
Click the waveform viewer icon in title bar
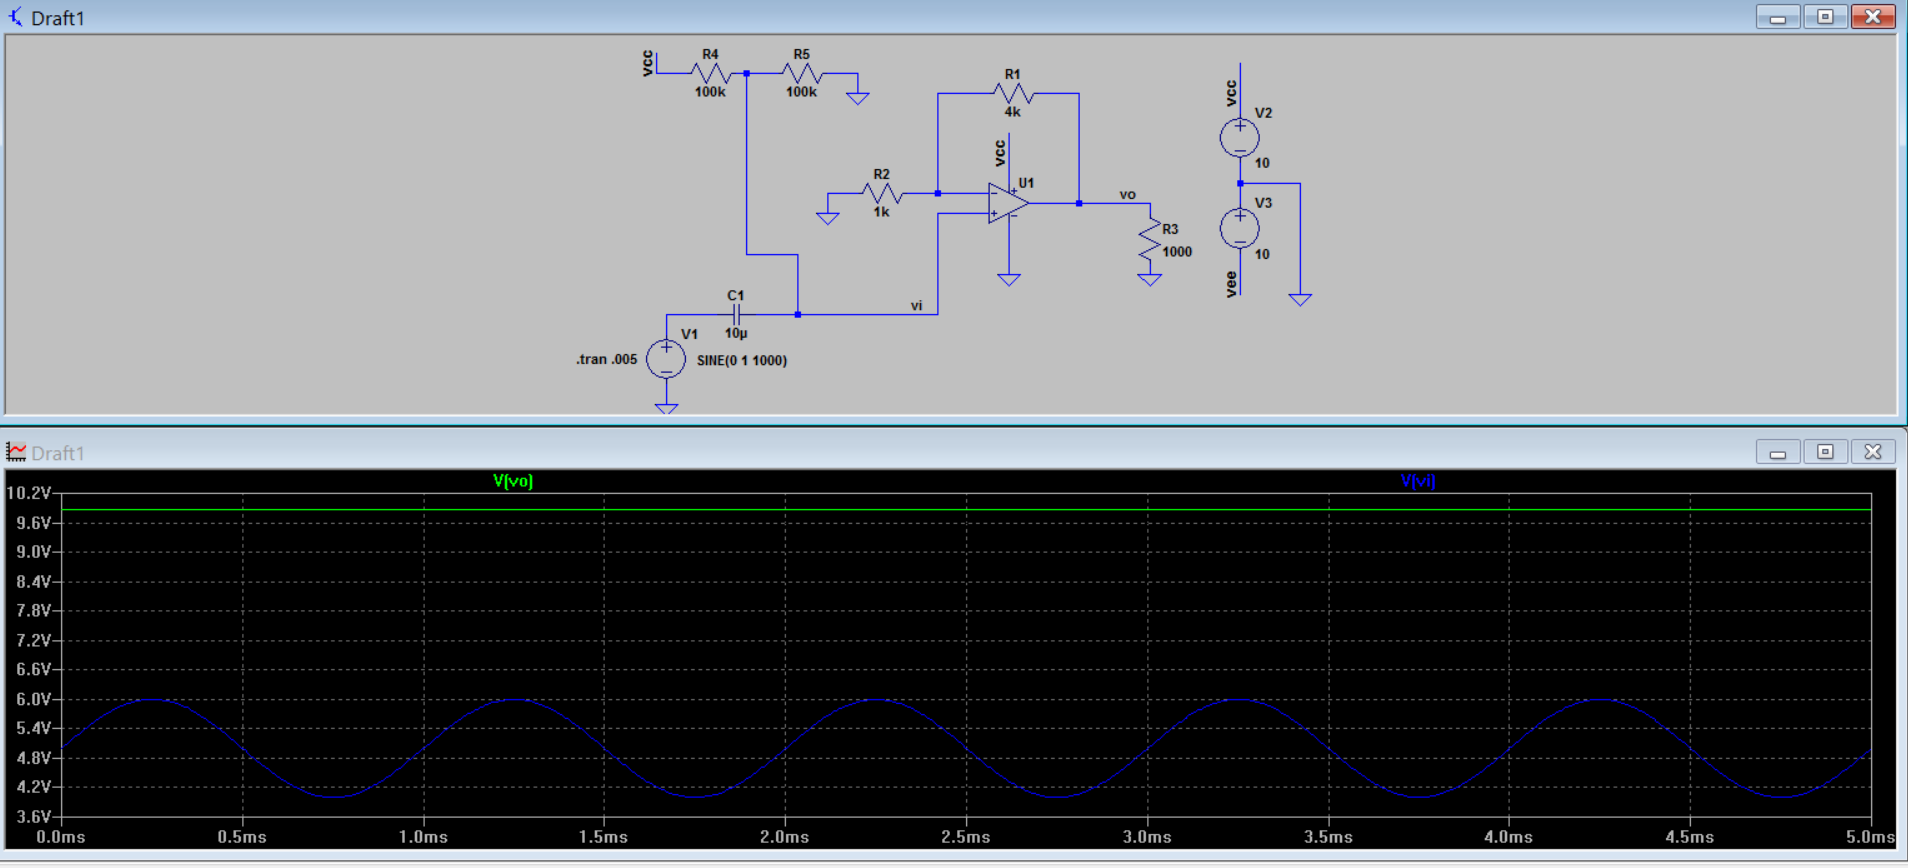[x=16, y=452]
